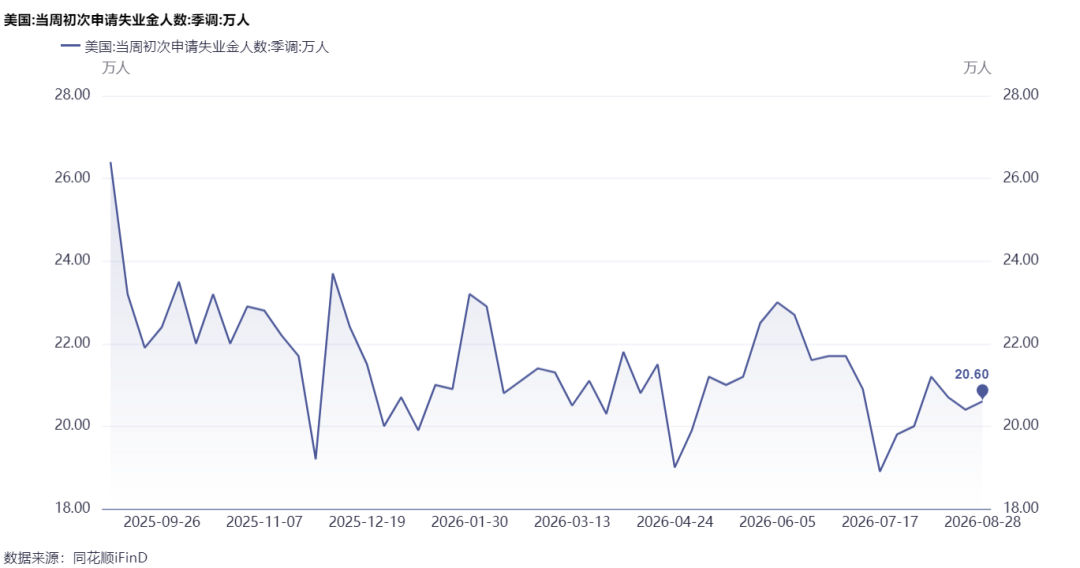Click the chart title text above the legend
The image size is (1080, 568).
coord(127,20)
